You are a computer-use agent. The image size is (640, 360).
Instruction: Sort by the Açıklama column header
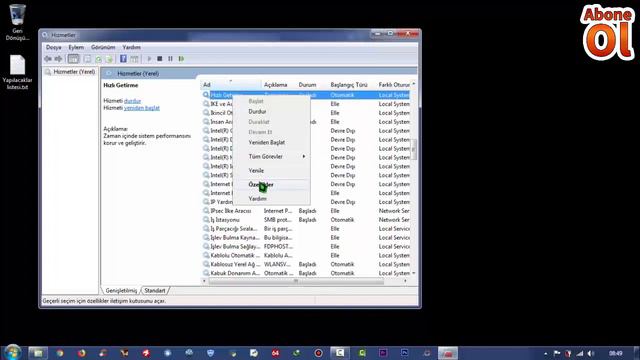point(279,85)
